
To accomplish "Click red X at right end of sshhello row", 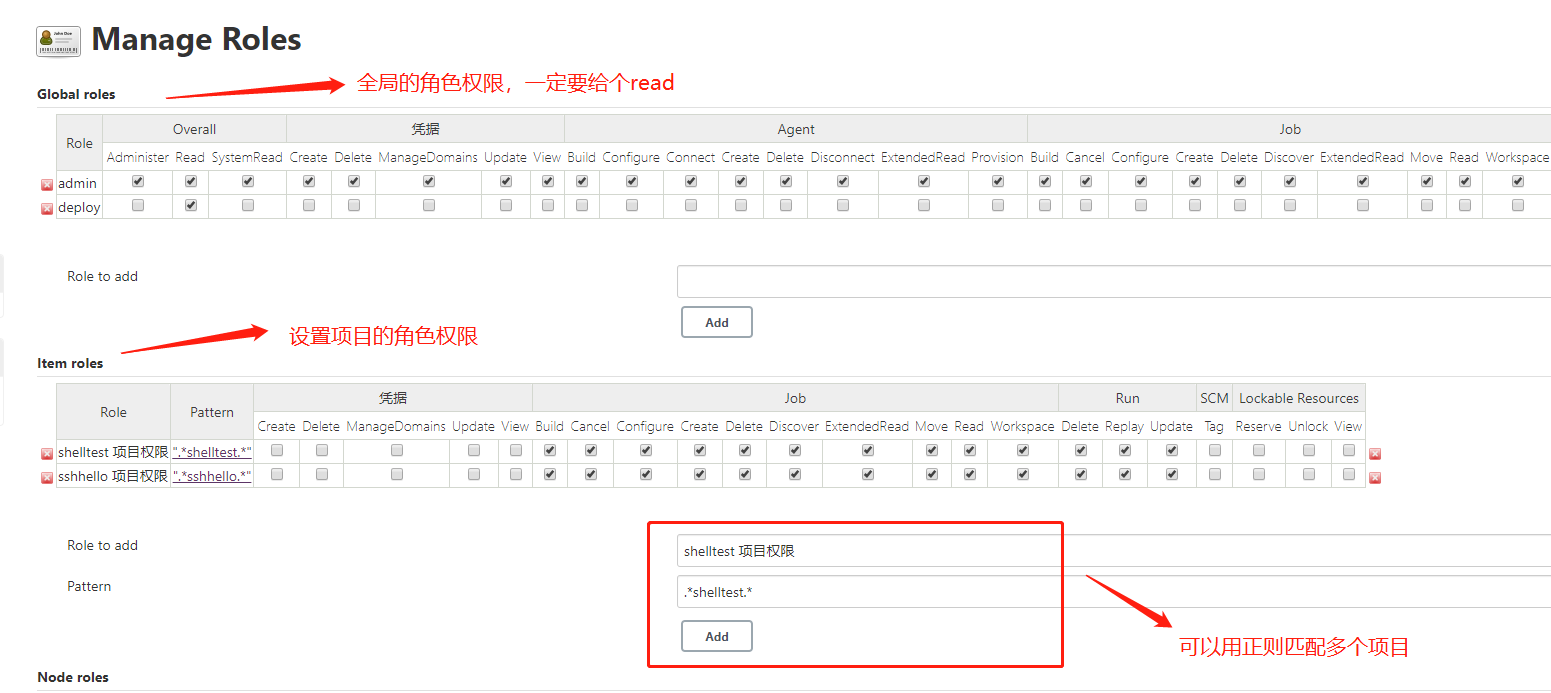I will pos(1375,478).
